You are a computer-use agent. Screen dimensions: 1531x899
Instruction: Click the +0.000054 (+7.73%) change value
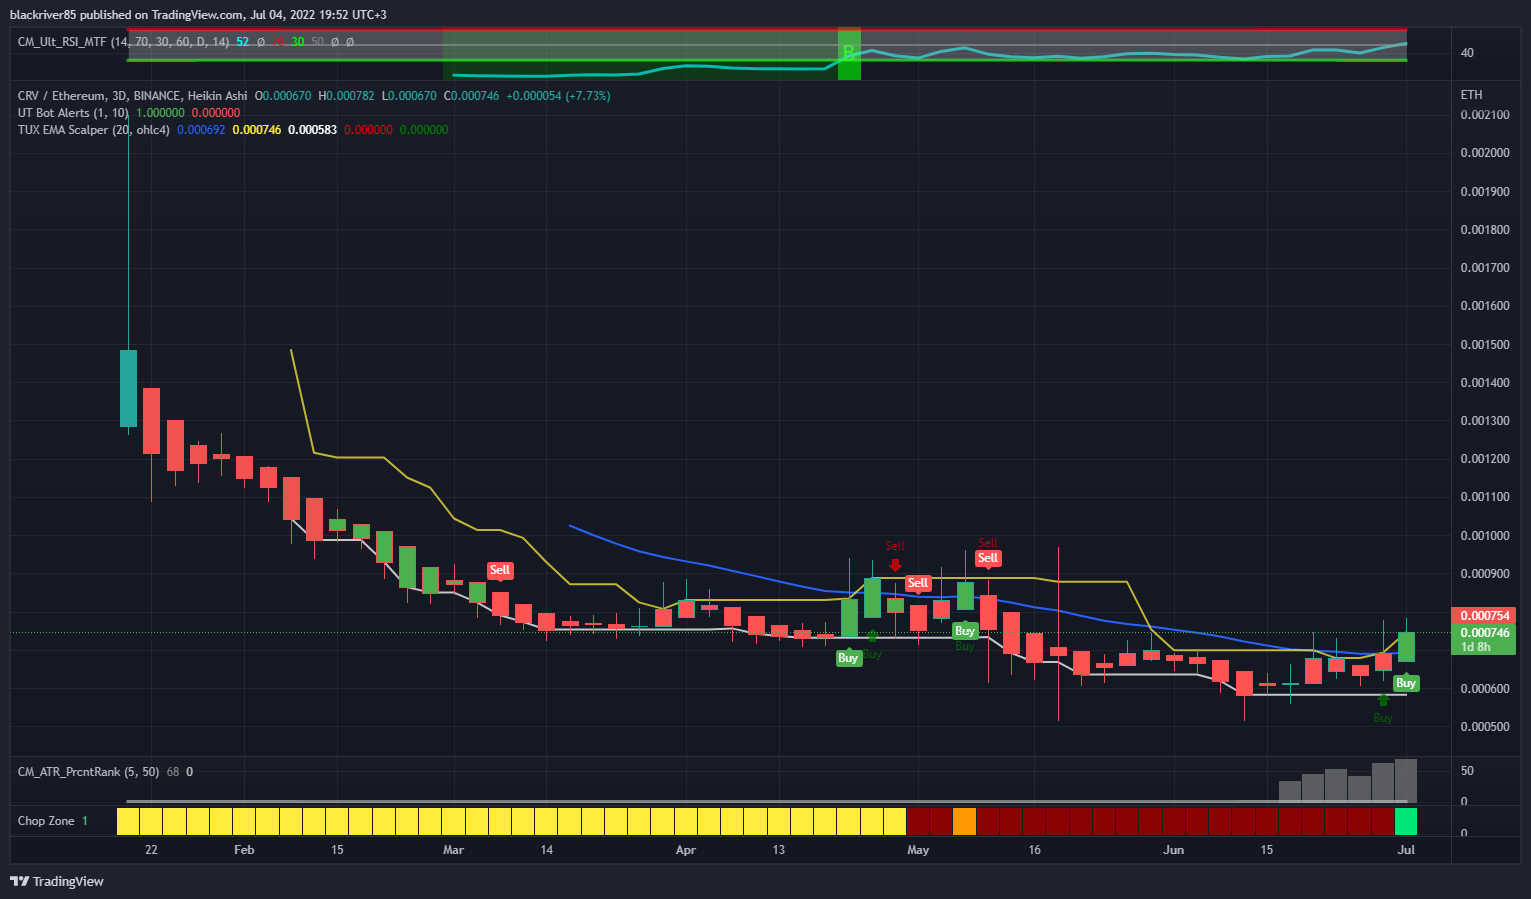558,96
